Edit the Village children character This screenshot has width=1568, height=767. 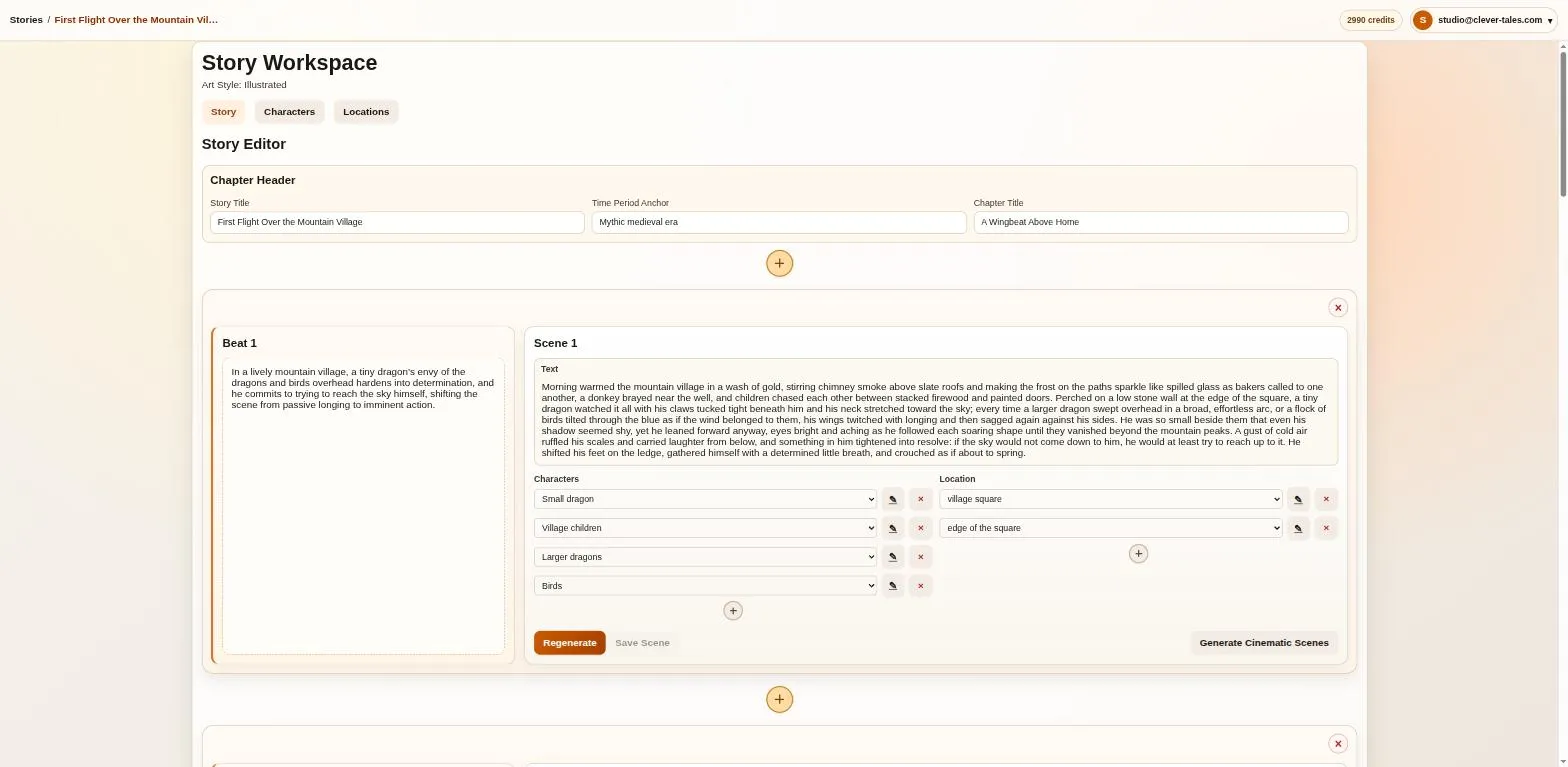point(893,528)
